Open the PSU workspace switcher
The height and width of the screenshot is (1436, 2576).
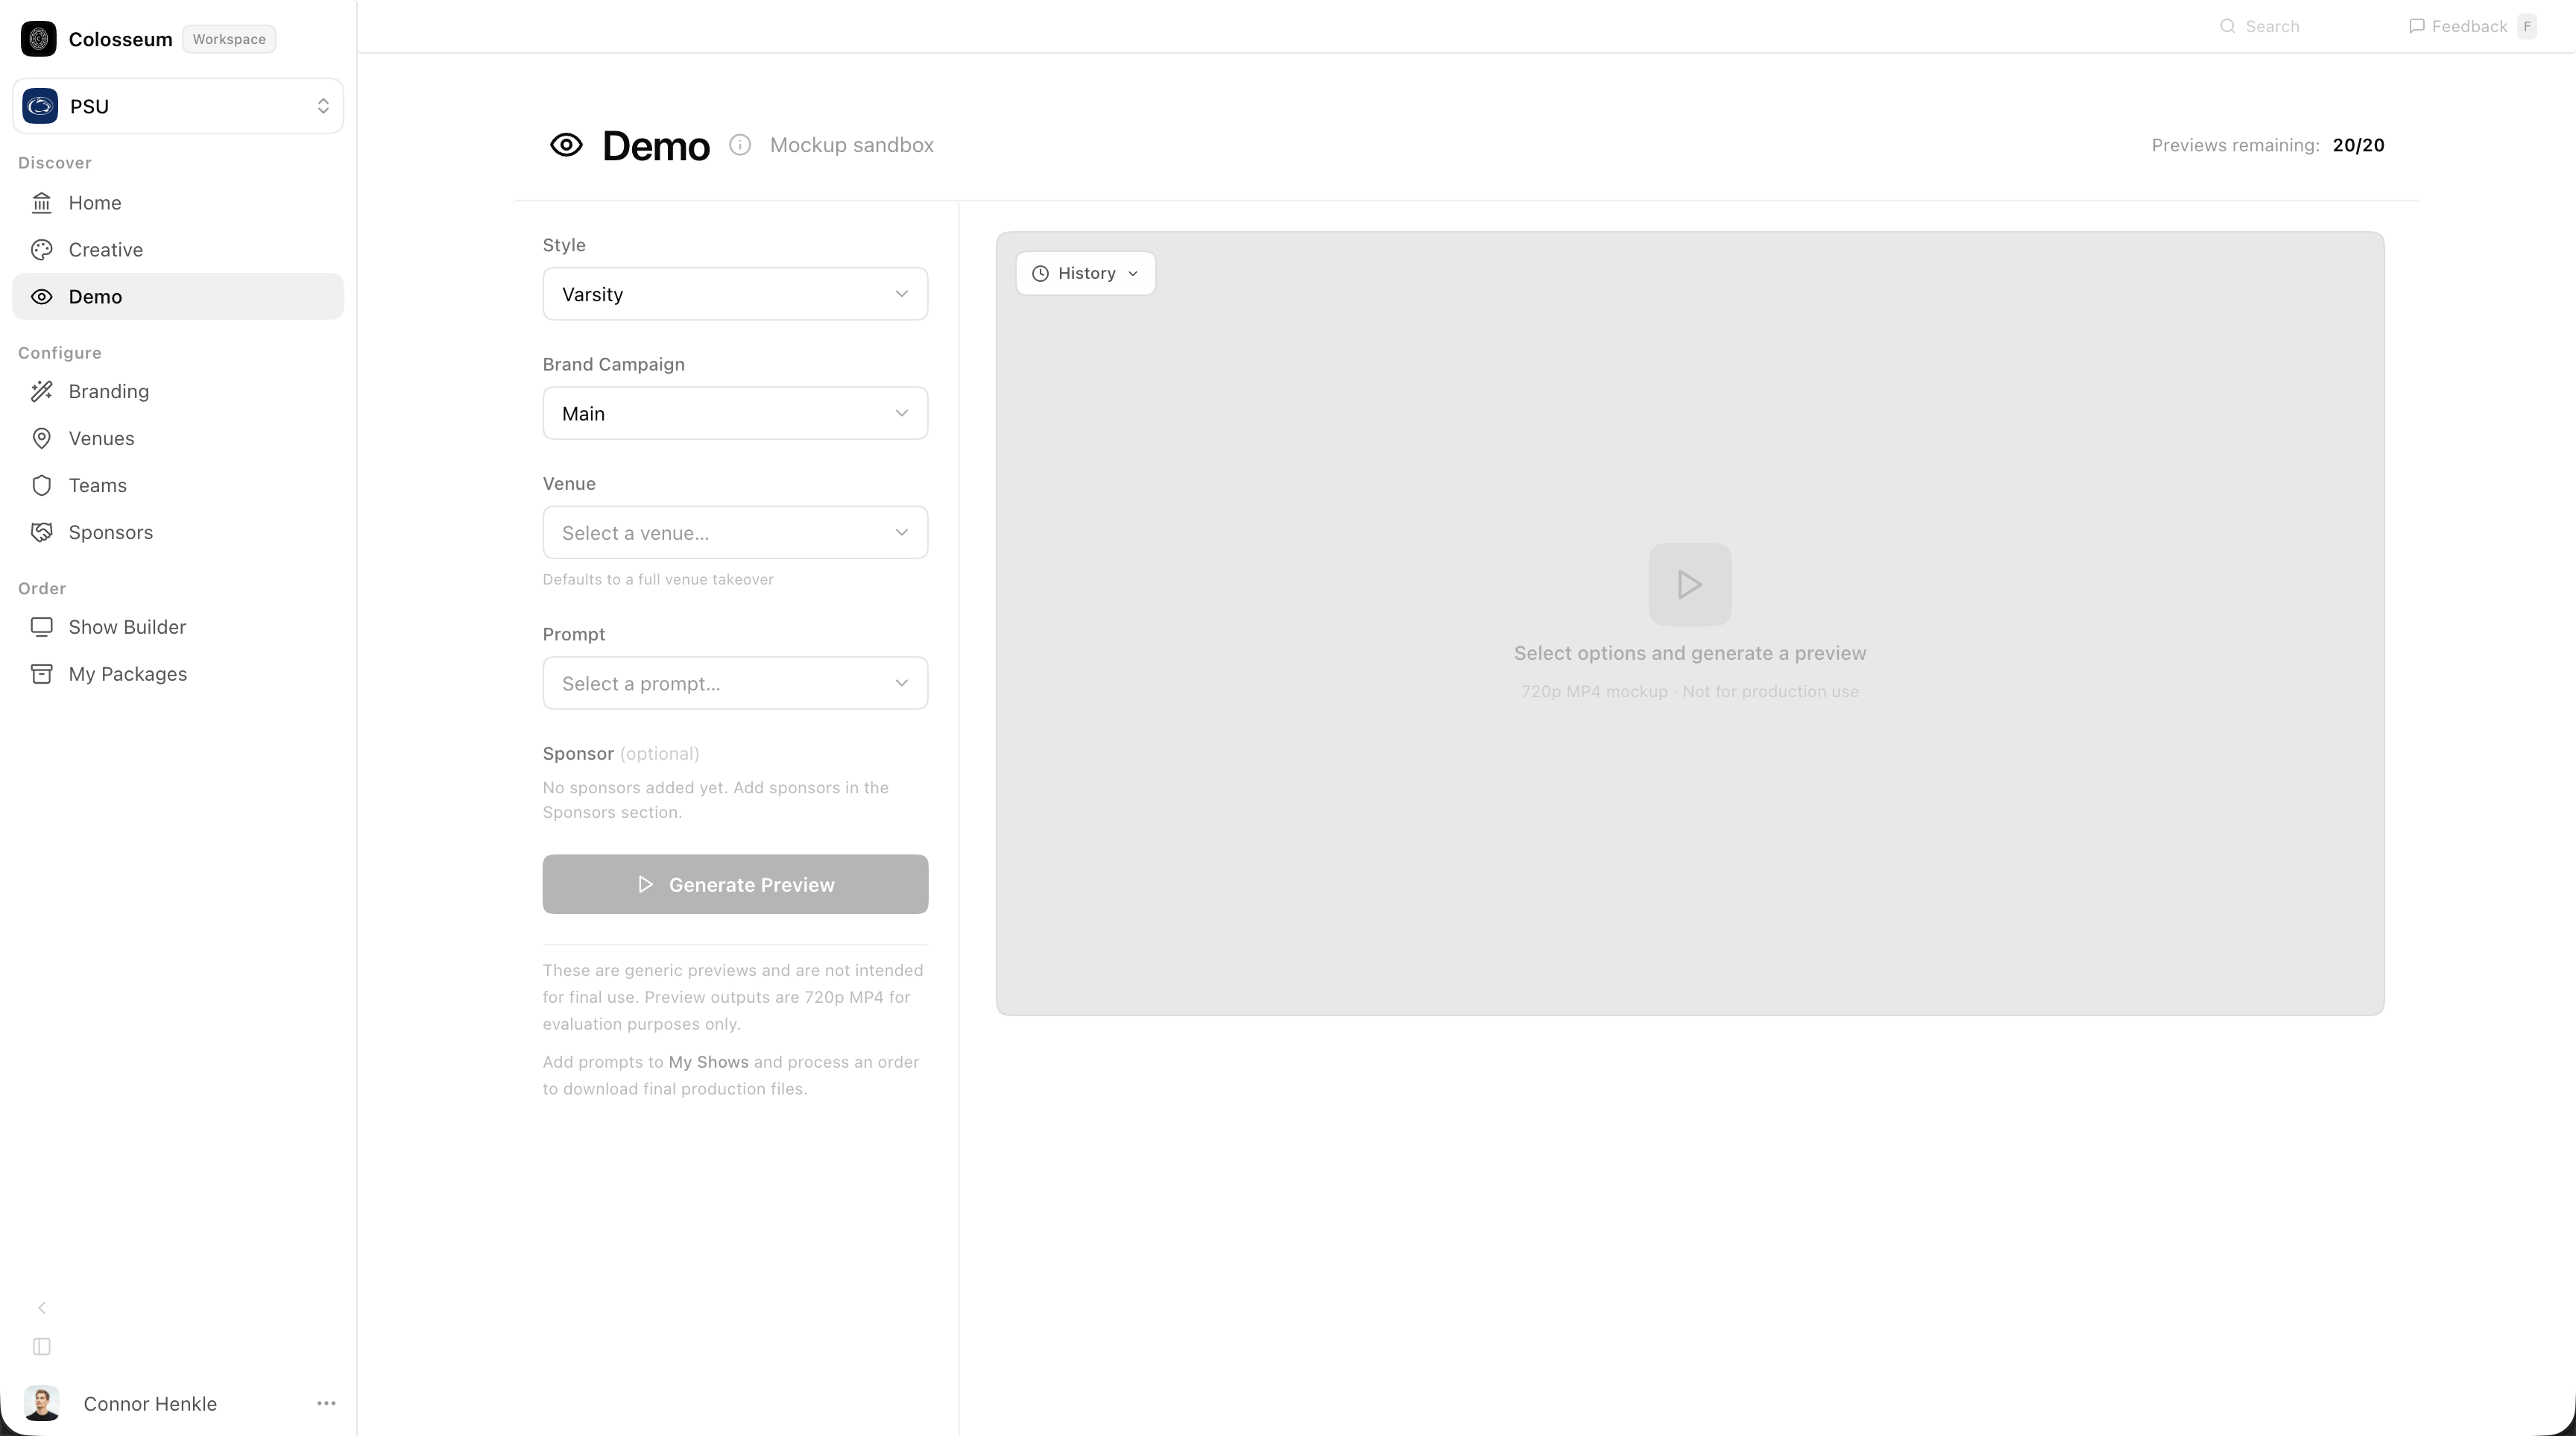pos(178,106)
